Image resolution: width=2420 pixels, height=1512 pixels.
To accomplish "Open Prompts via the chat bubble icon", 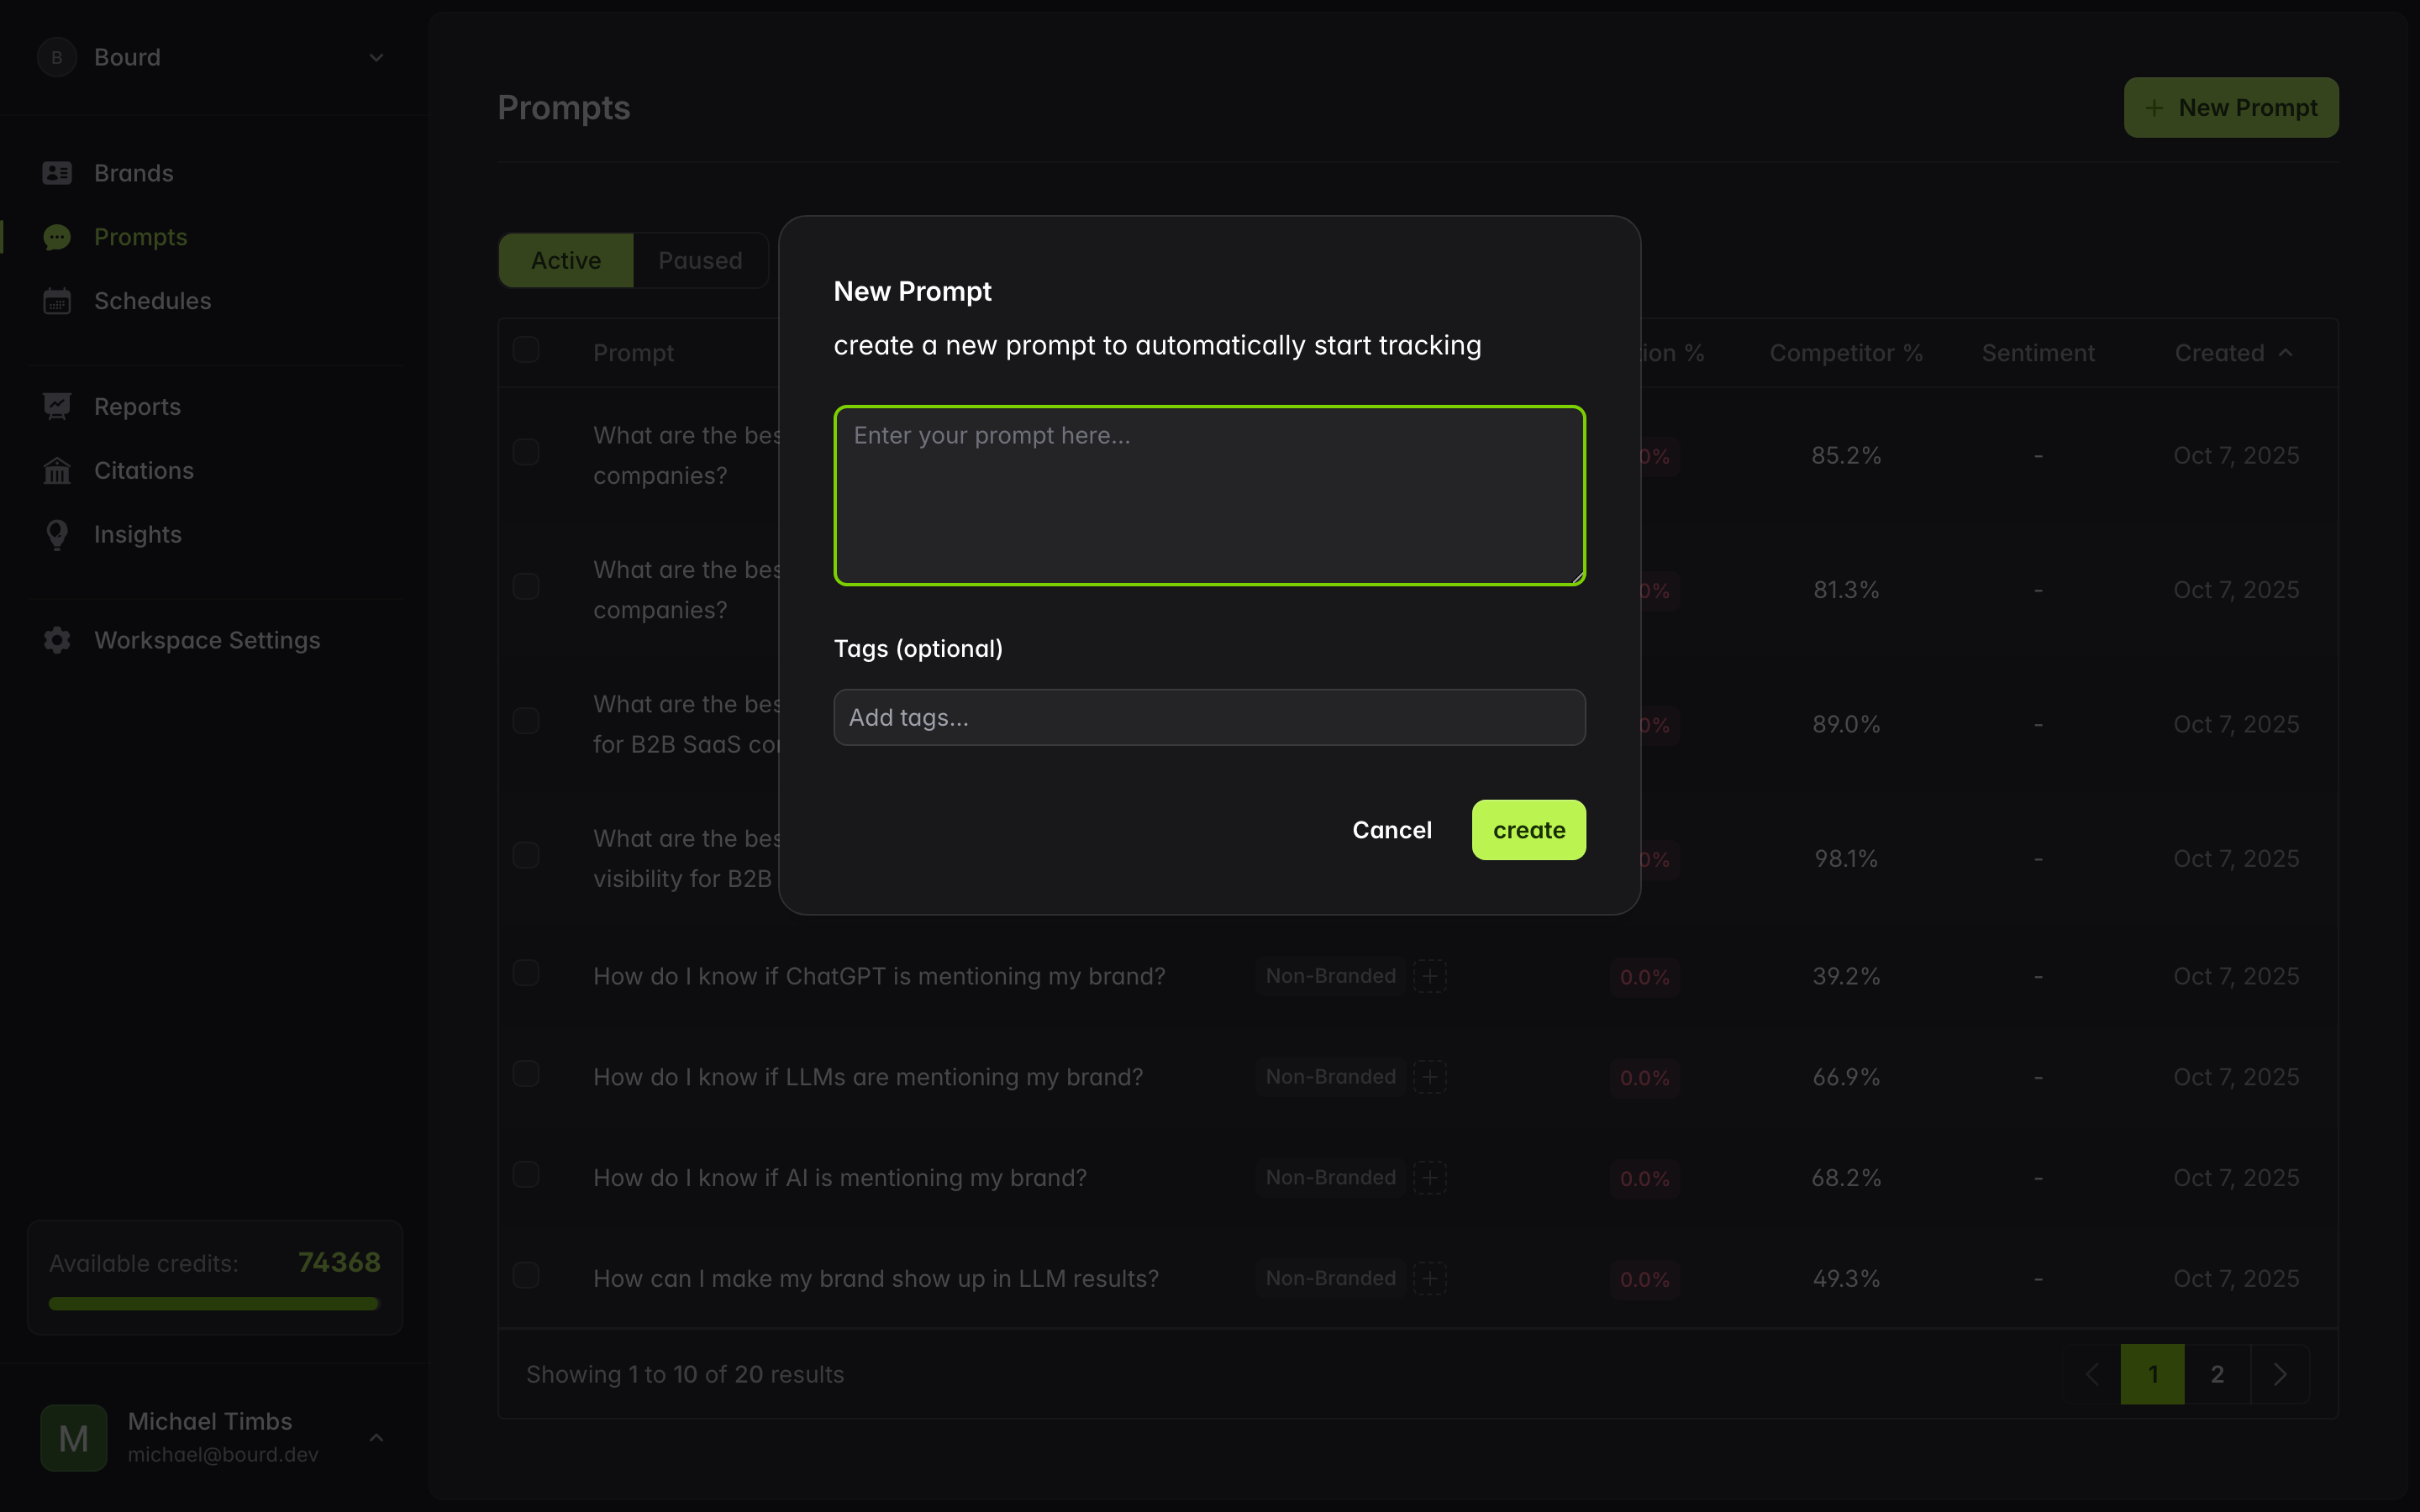I will tap(57, 237).
